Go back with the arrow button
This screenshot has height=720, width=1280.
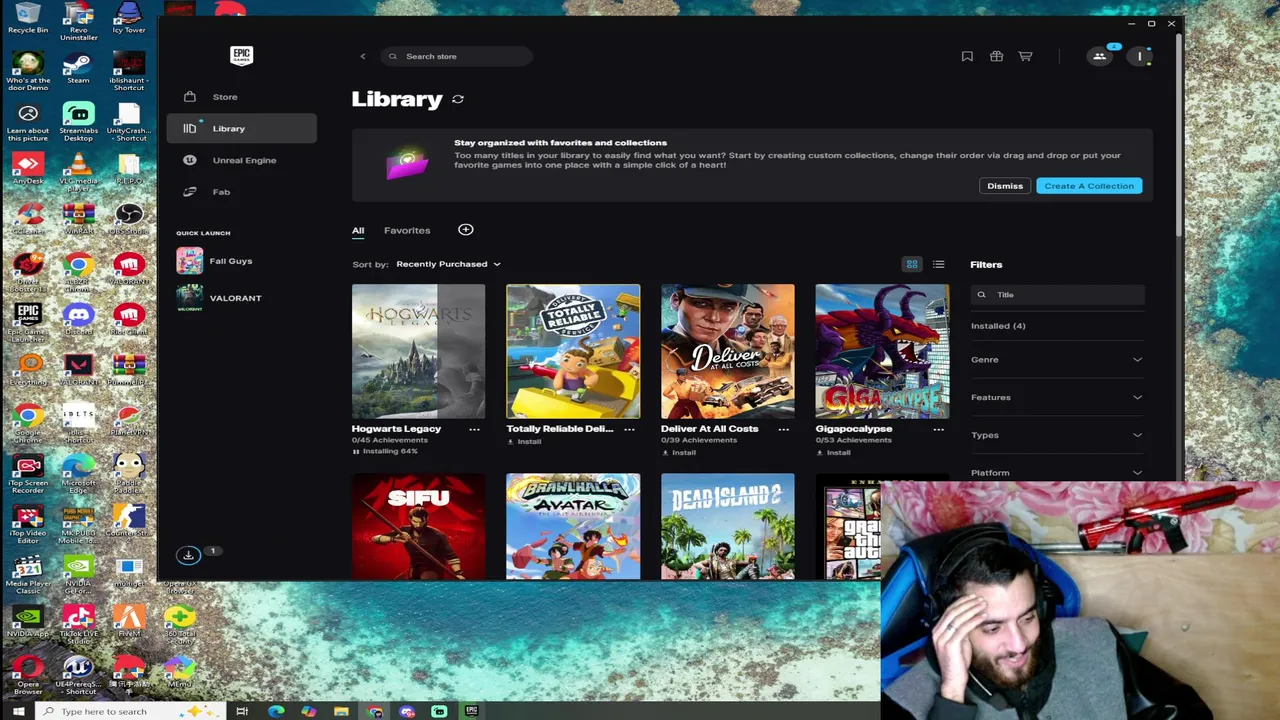coord(363,56)
